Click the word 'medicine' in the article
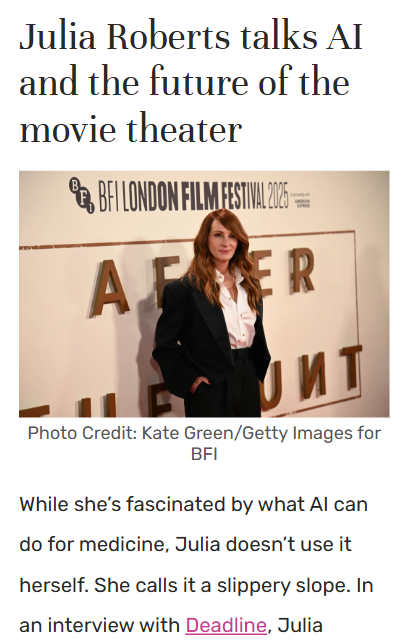 point(125,545)
